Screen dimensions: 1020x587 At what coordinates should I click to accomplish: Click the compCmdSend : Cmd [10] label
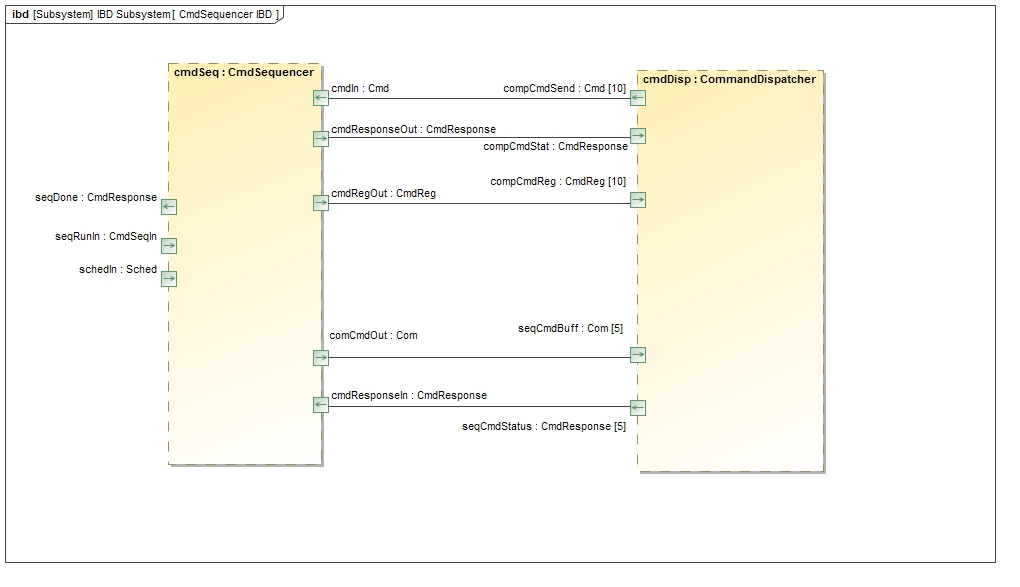pyautogui.click(x=564, y=88)
